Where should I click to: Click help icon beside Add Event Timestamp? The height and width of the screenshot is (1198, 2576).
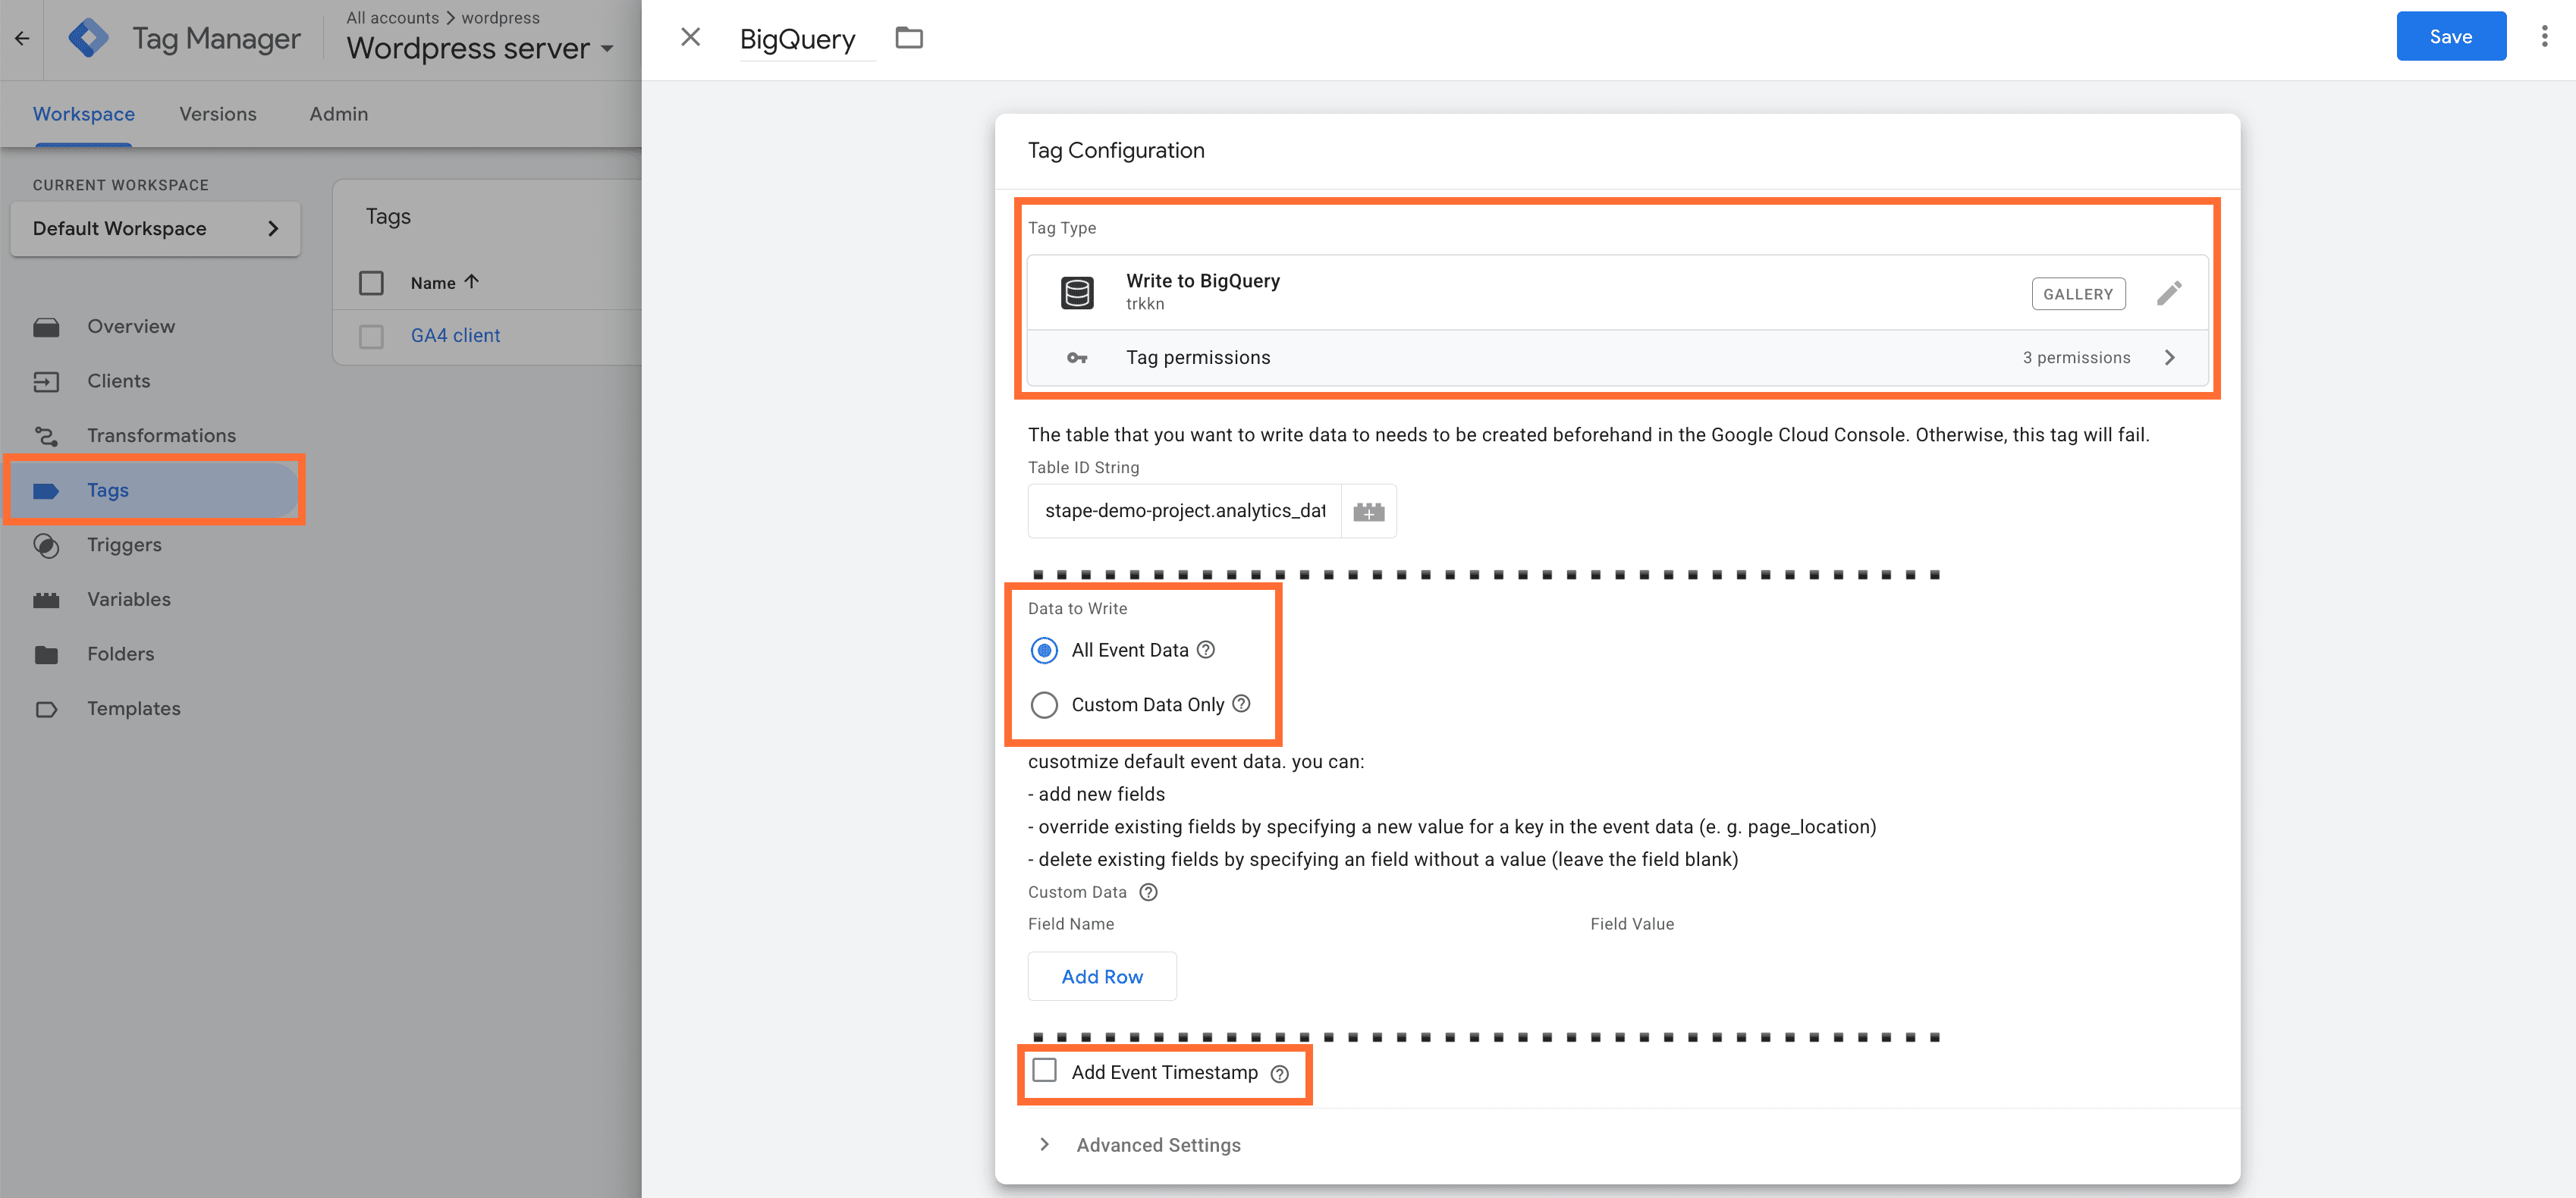[1279, 1074]
